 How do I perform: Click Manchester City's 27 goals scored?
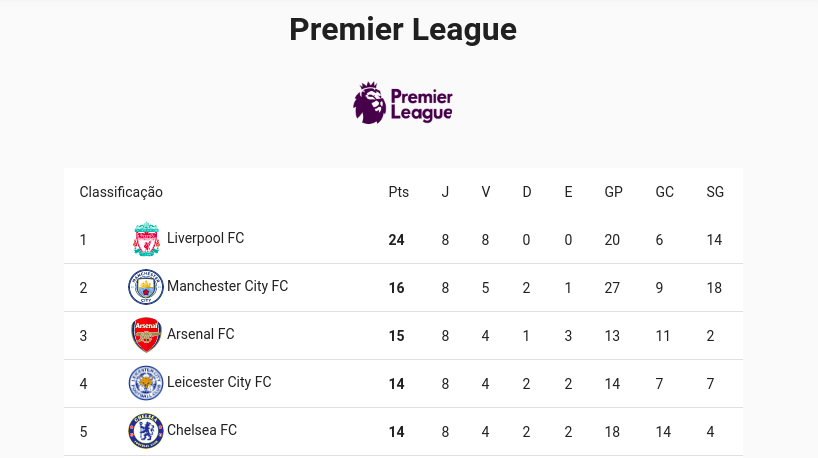[612, 288]
